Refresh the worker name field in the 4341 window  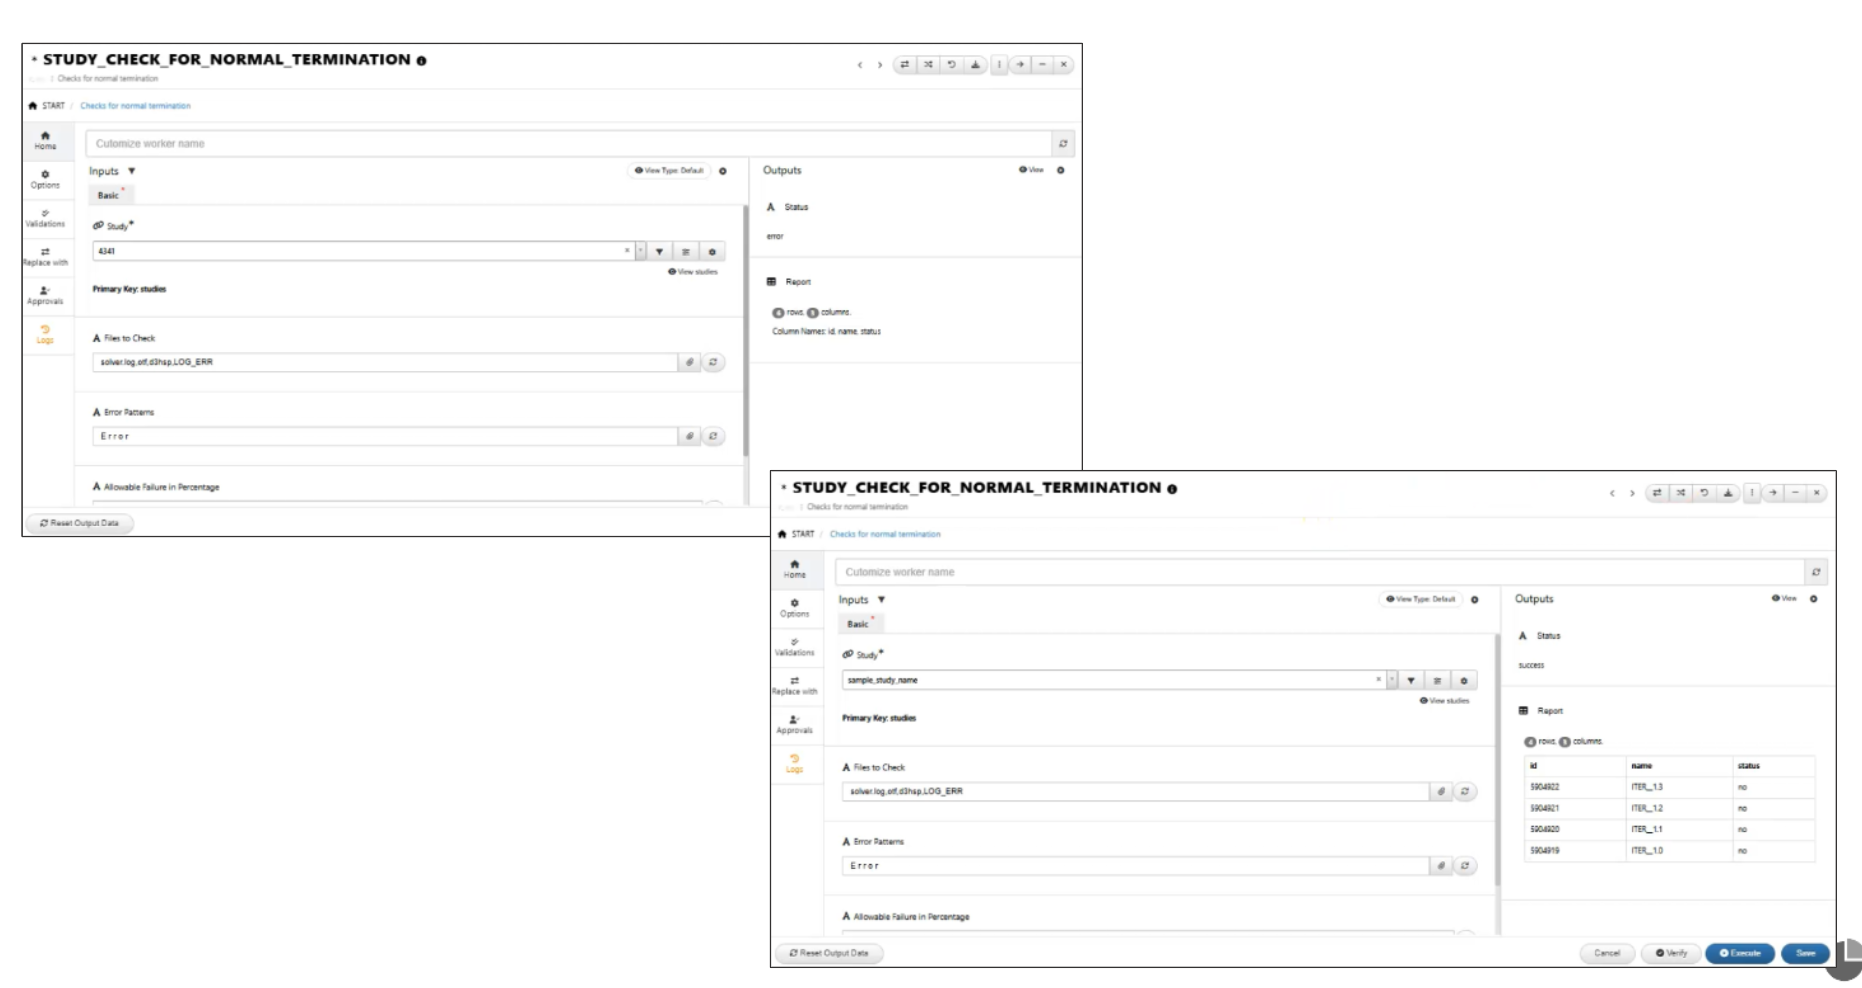[x=1063, y=144]
